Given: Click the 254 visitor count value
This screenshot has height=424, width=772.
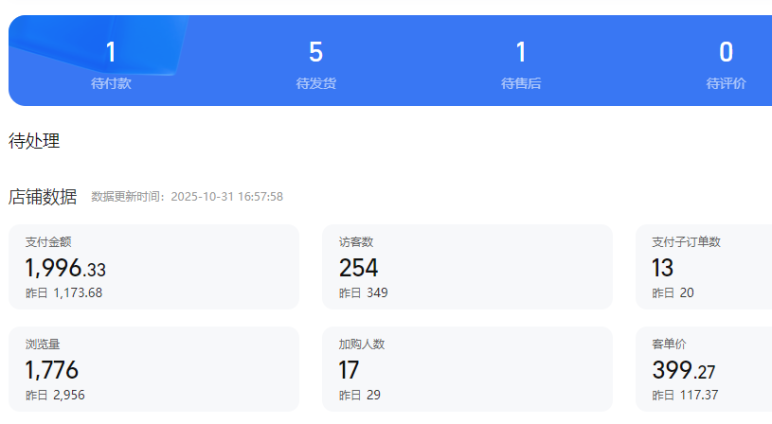Looking at the screenshot, I should point(358,268).
